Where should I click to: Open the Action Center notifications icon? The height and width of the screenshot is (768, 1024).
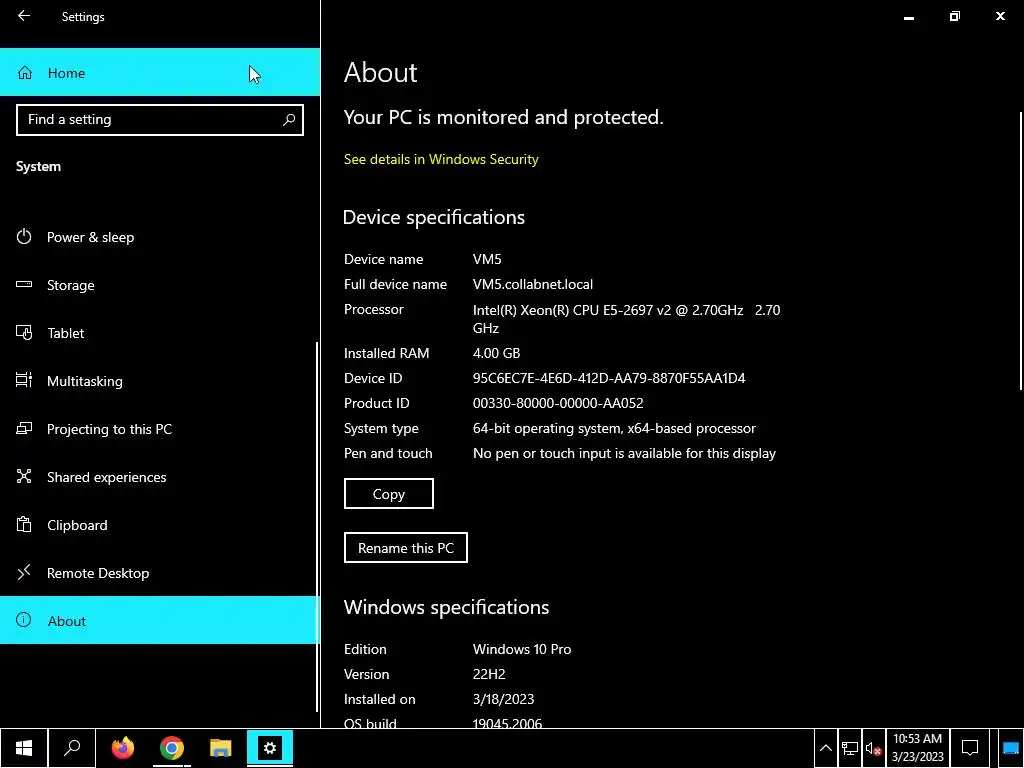(x=970, y=748)
